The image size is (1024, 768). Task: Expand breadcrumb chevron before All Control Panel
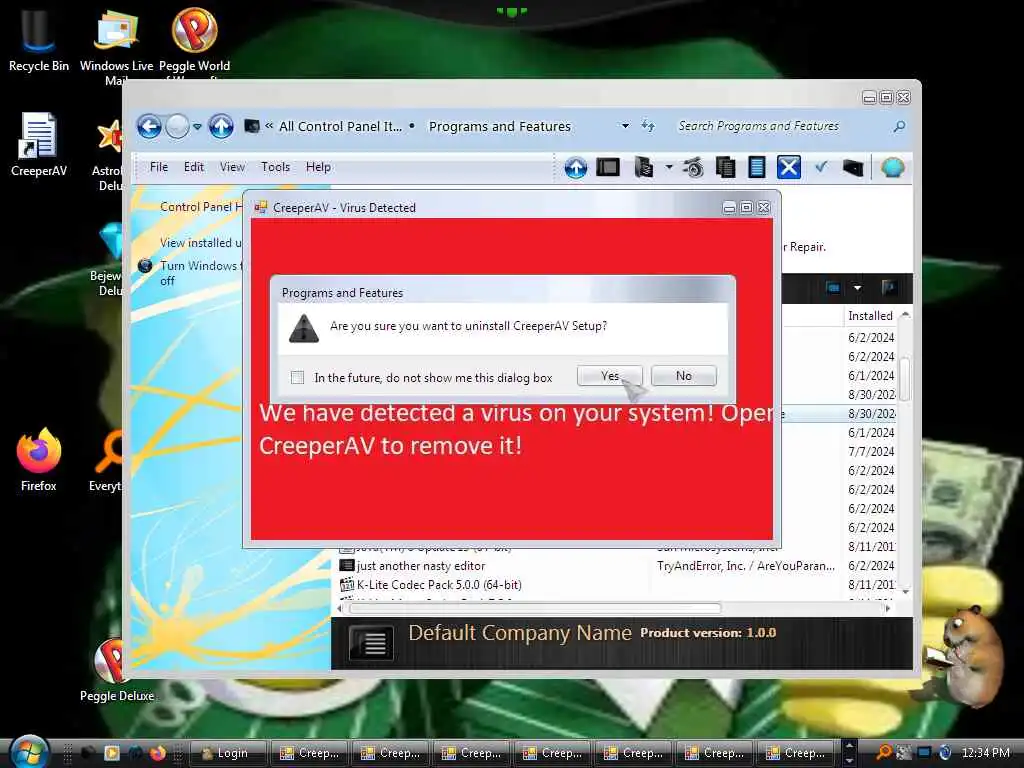coord(268,126)
